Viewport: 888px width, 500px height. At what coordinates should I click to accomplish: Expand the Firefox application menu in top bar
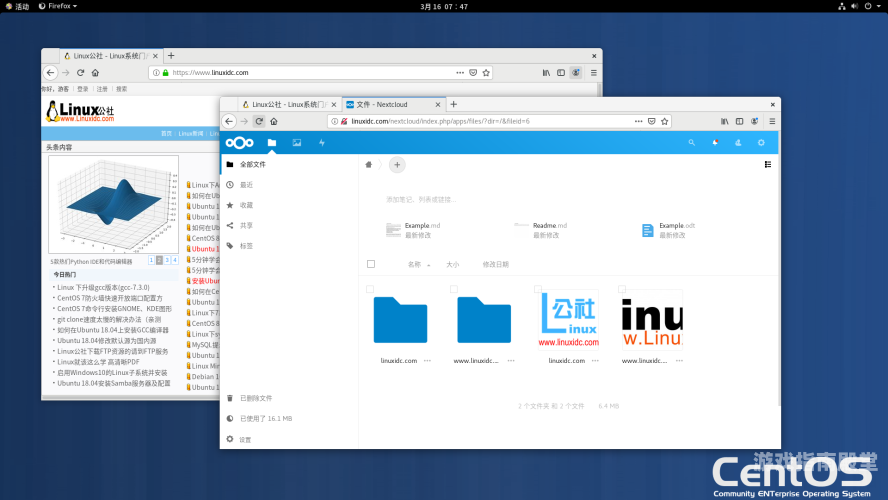click(x=57, y=6)
